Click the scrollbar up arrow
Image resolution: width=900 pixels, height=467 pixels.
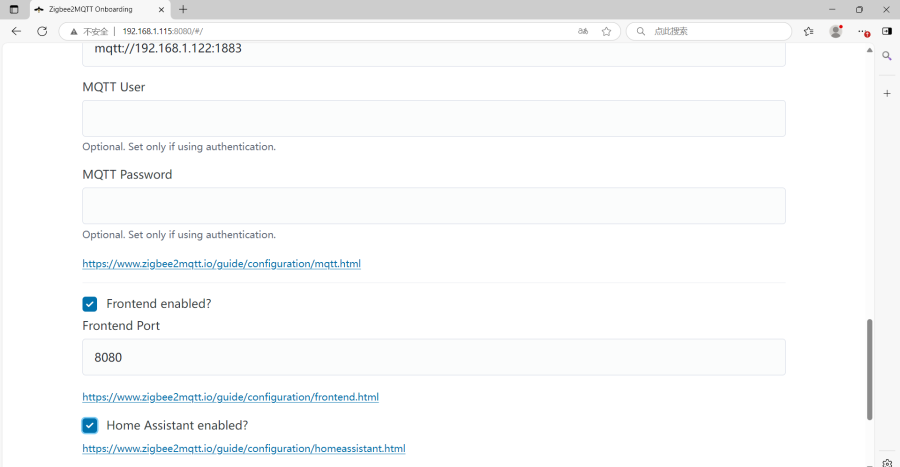click(869, 50)
